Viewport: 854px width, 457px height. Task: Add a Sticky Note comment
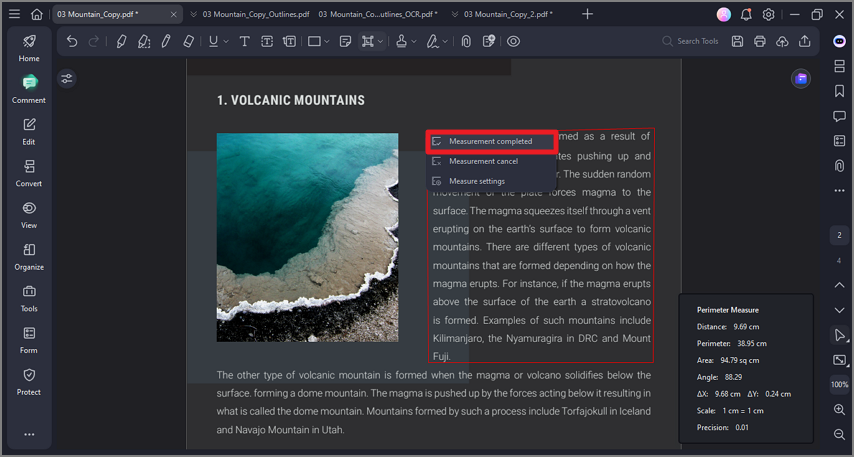click(x=345, y=41)
